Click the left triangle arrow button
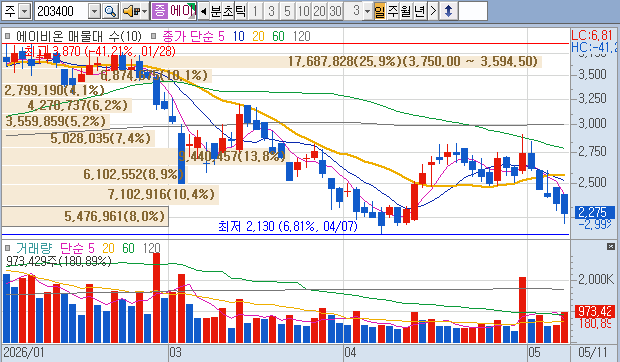Screen dimensions: 620x362 coord(203,11)
